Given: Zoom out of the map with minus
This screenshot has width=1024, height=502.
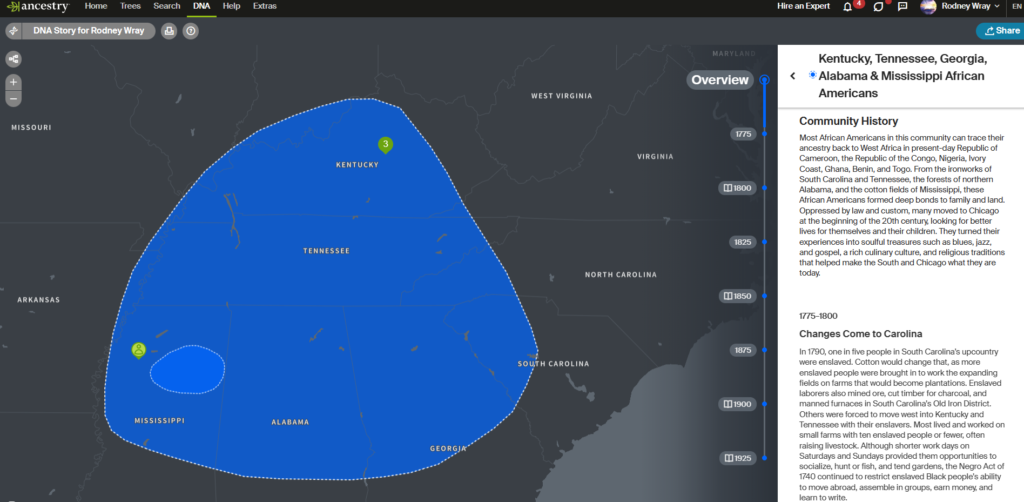Looking at the screenshot, I should [13, 99].
